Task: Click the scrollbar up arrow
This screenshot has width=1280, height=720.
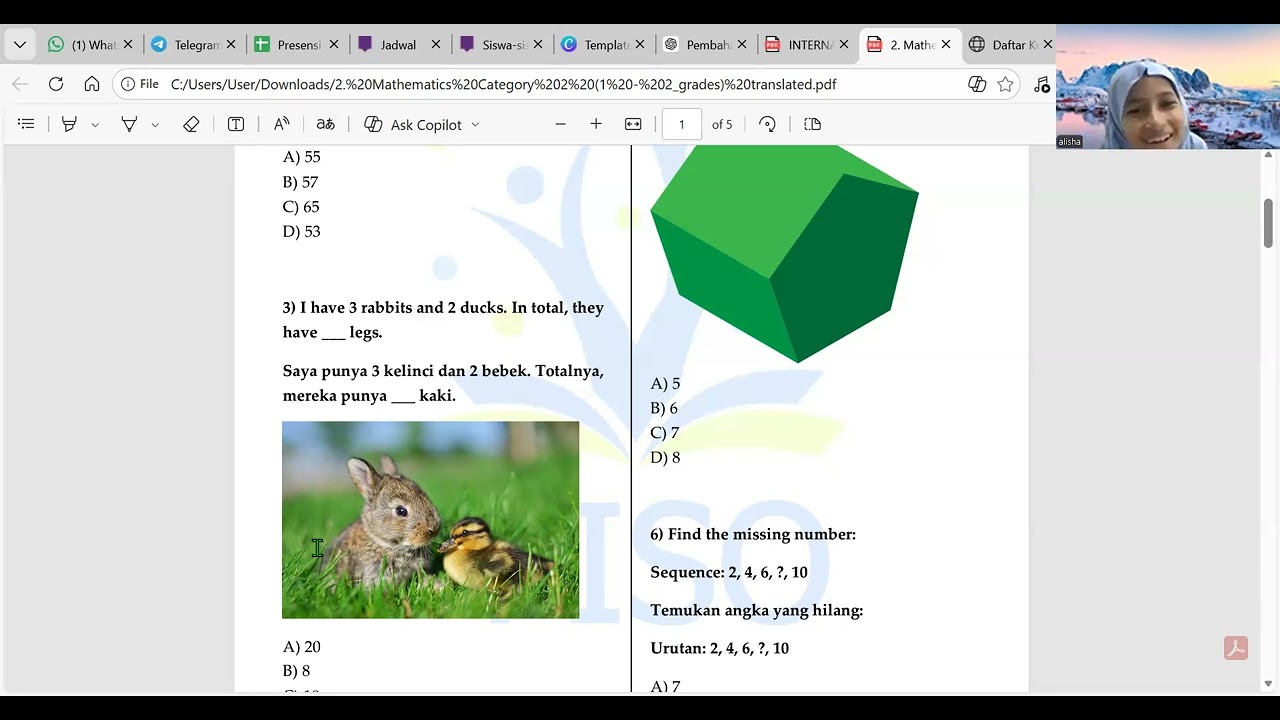Action: tap(1268, 155)
